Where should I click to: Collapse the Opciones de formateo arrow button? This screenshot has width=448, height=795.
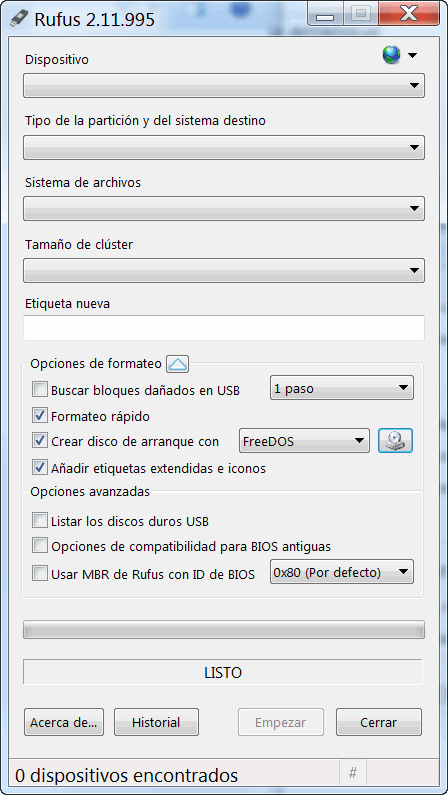(177, 364)
